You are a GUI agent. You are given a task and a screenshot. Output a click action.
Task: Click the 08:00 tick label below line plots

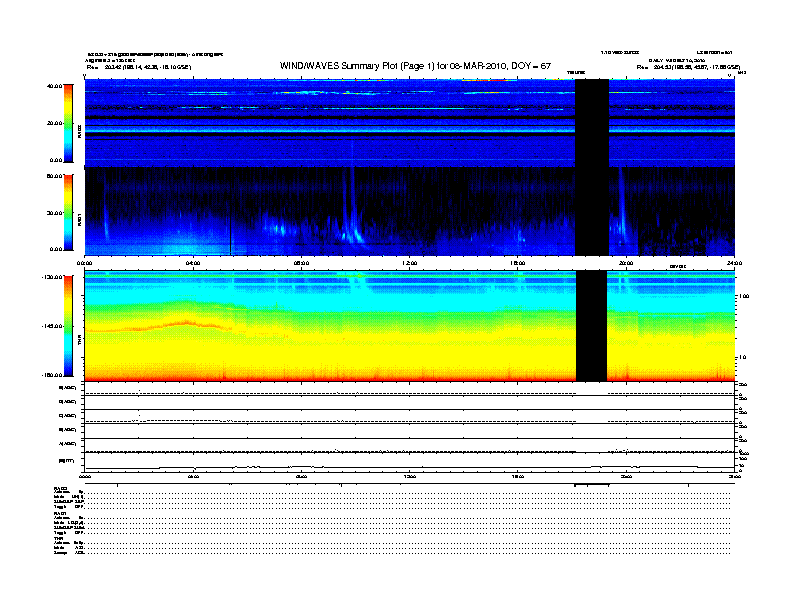tap(302, 476)
